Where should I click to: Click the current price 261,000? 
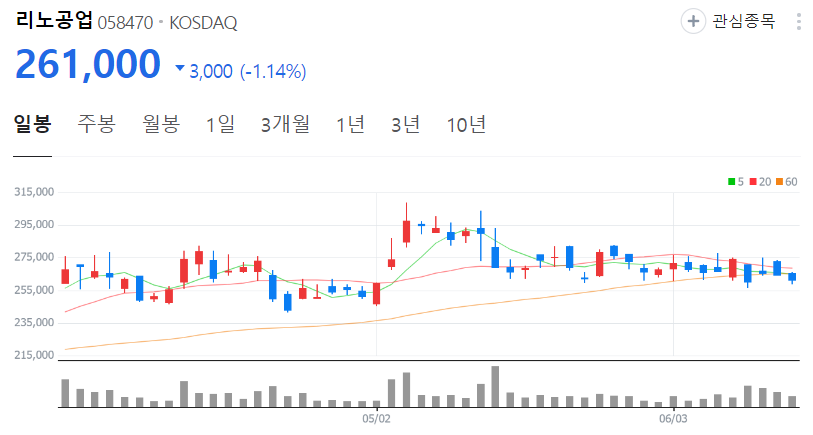point(88,64)
